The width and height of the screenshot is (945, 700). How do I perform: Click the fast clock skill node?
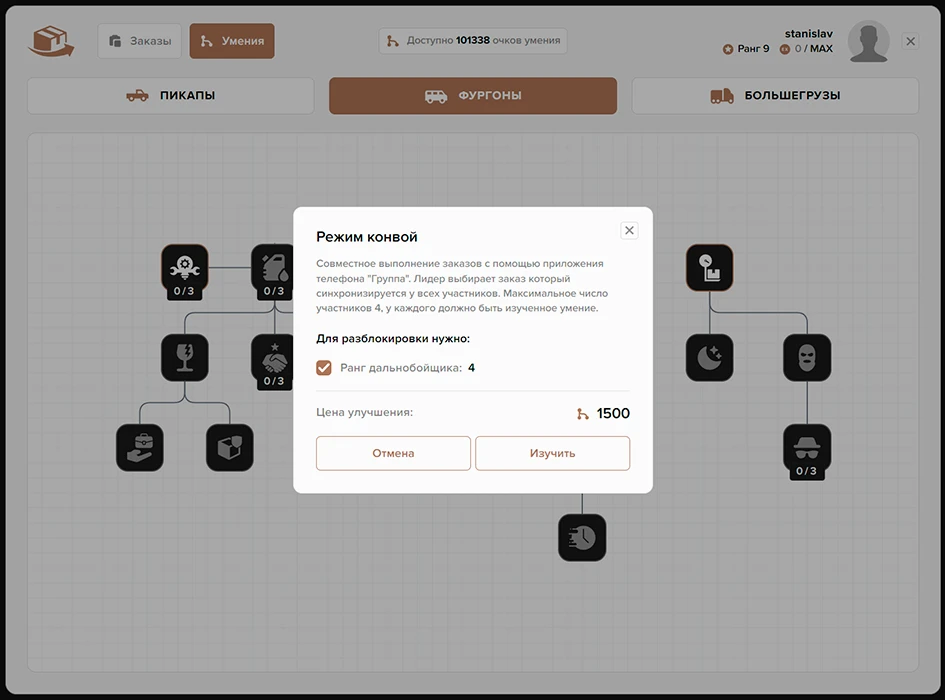tap(582, 537)
